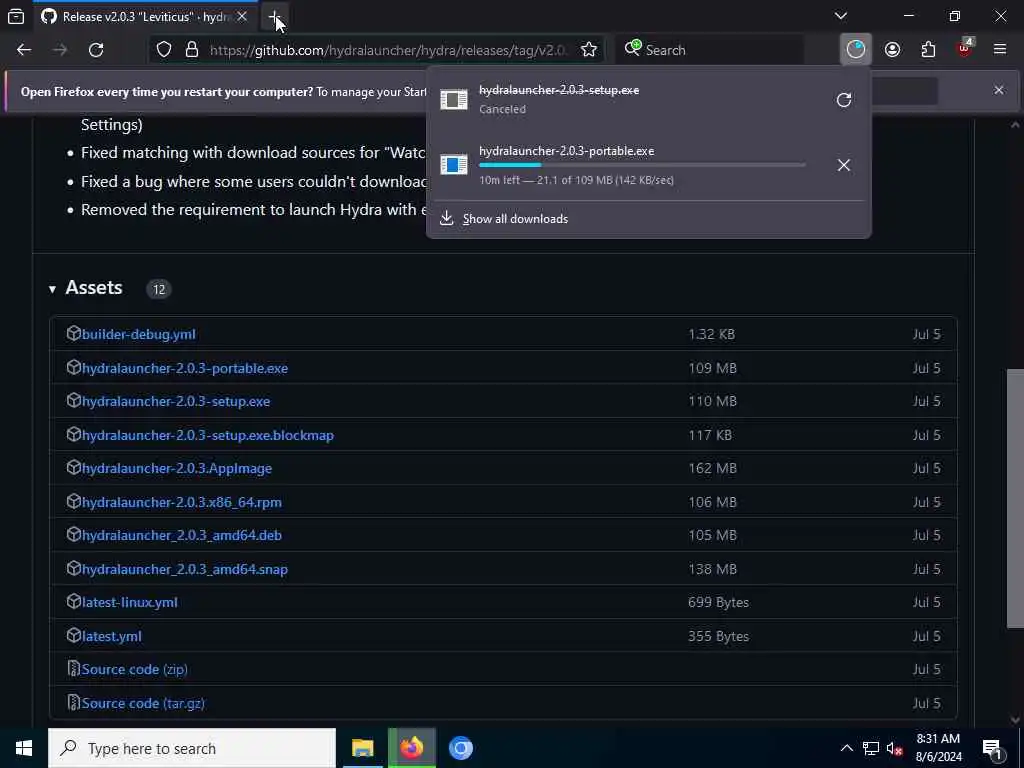Retry the canceled setup.exe download
The height and width of the screenshot is (768, 1024).
click(x=844, y=100)
